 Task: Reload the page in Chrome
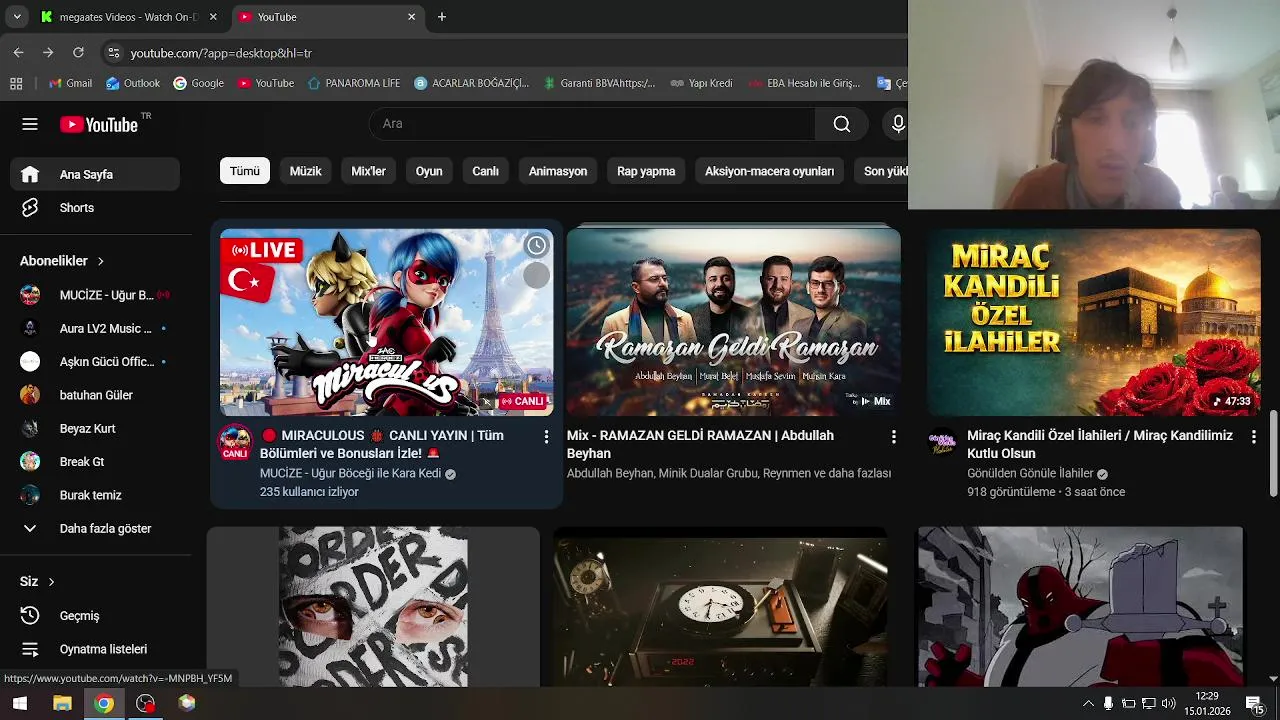tap(78, 53)
